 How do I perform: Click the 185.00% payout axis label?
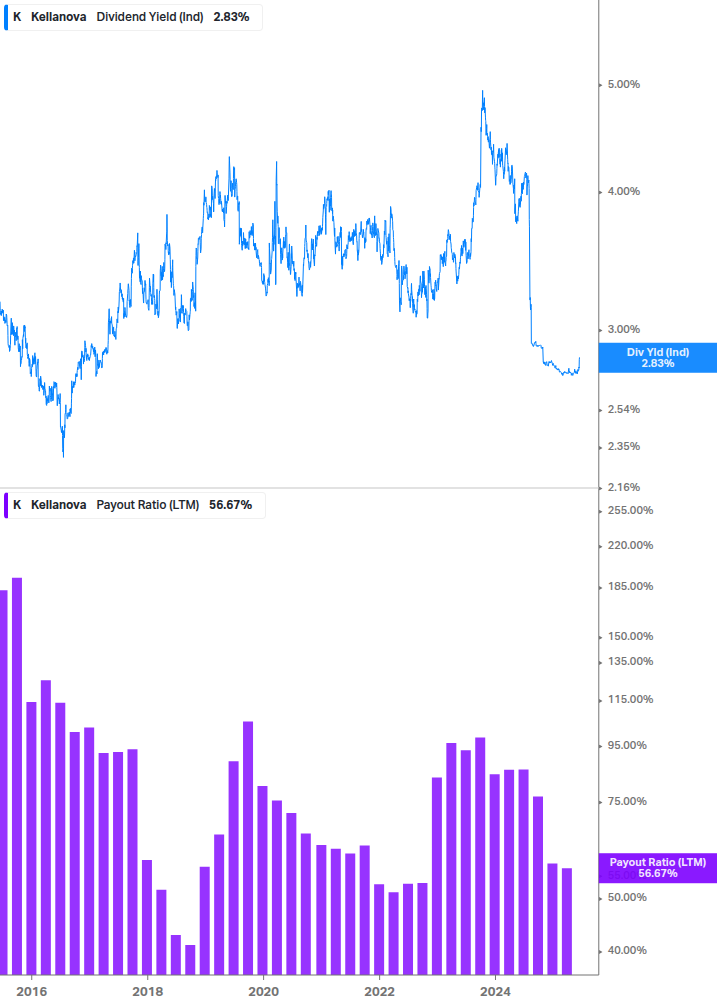pyautogui.click(x=630, y=586)
